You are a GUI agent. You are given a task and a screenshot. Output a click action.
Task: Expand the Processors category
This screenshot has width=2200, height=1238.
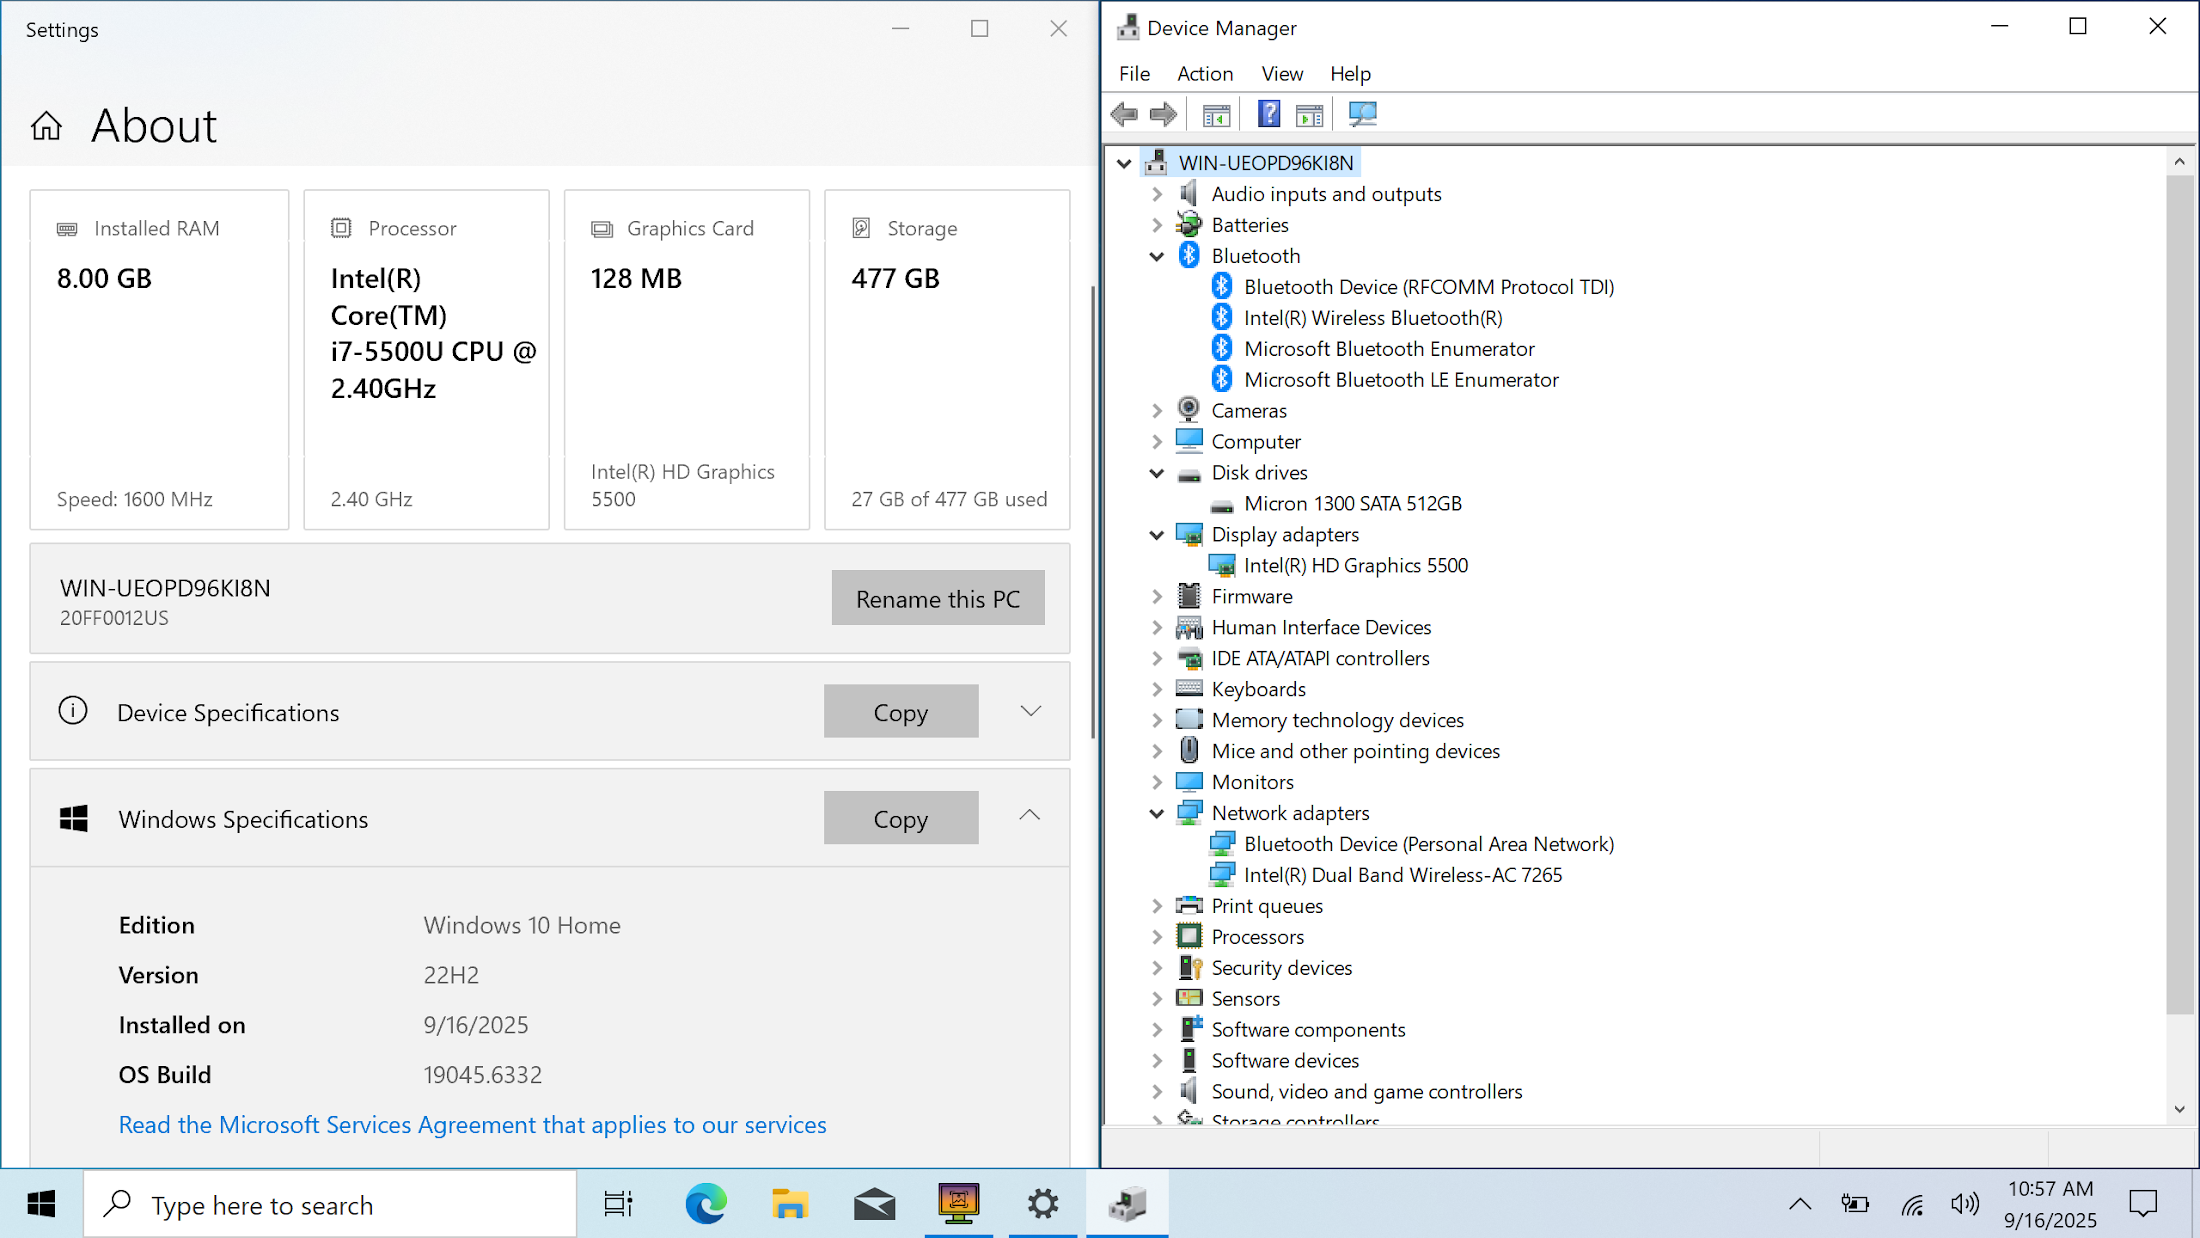(x=1157, y=937)
